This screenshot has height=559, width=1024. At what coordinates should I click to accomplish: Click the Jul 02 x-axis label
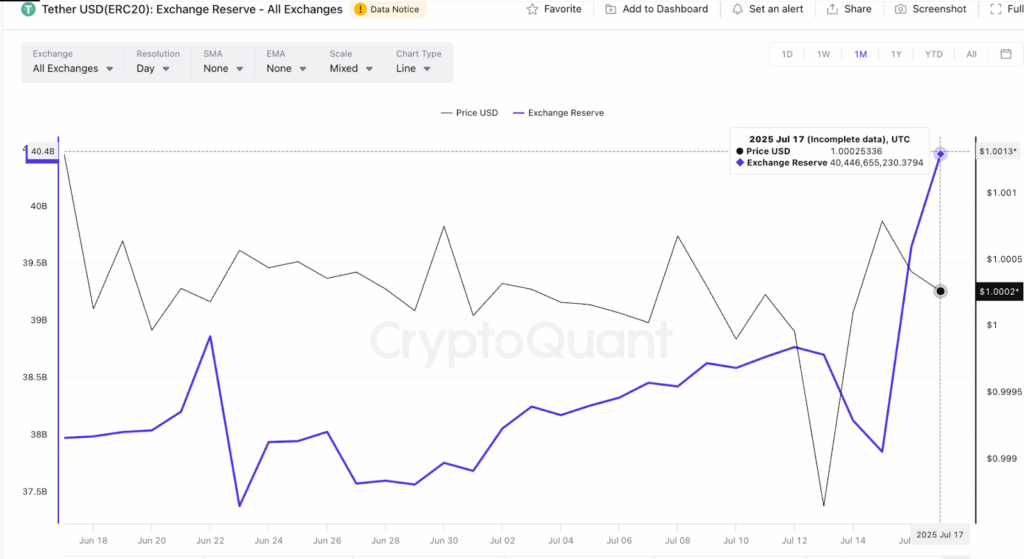point(502,541)
